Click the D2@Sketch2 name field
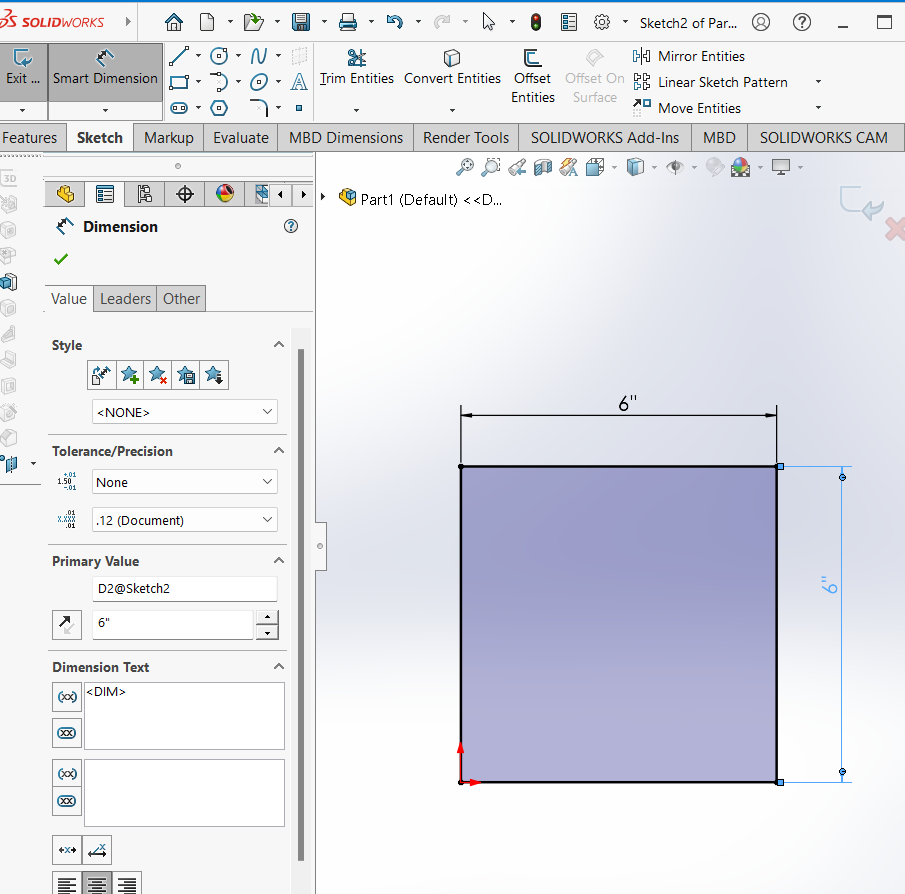Screen dimensions: 905x894 (x=185, y=589)
